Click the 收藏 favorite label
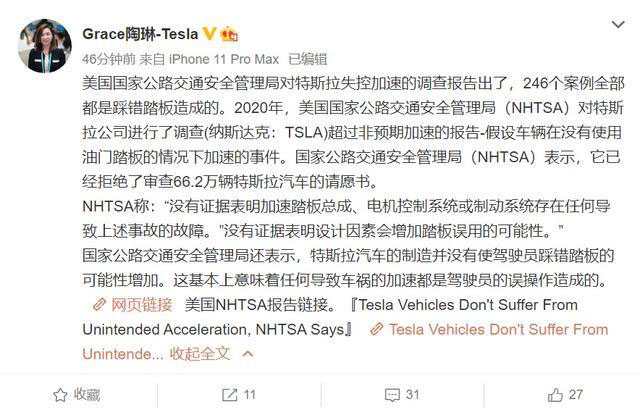The image size is (640, 415). click(x=87, y=394)
